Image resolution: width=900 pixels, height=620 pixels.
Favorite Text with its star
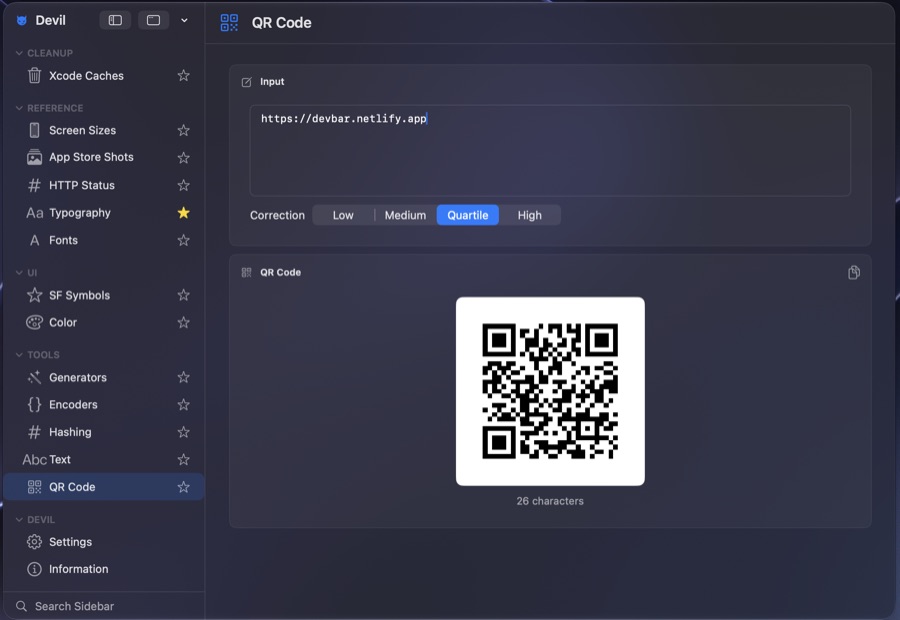pos(184,459)
